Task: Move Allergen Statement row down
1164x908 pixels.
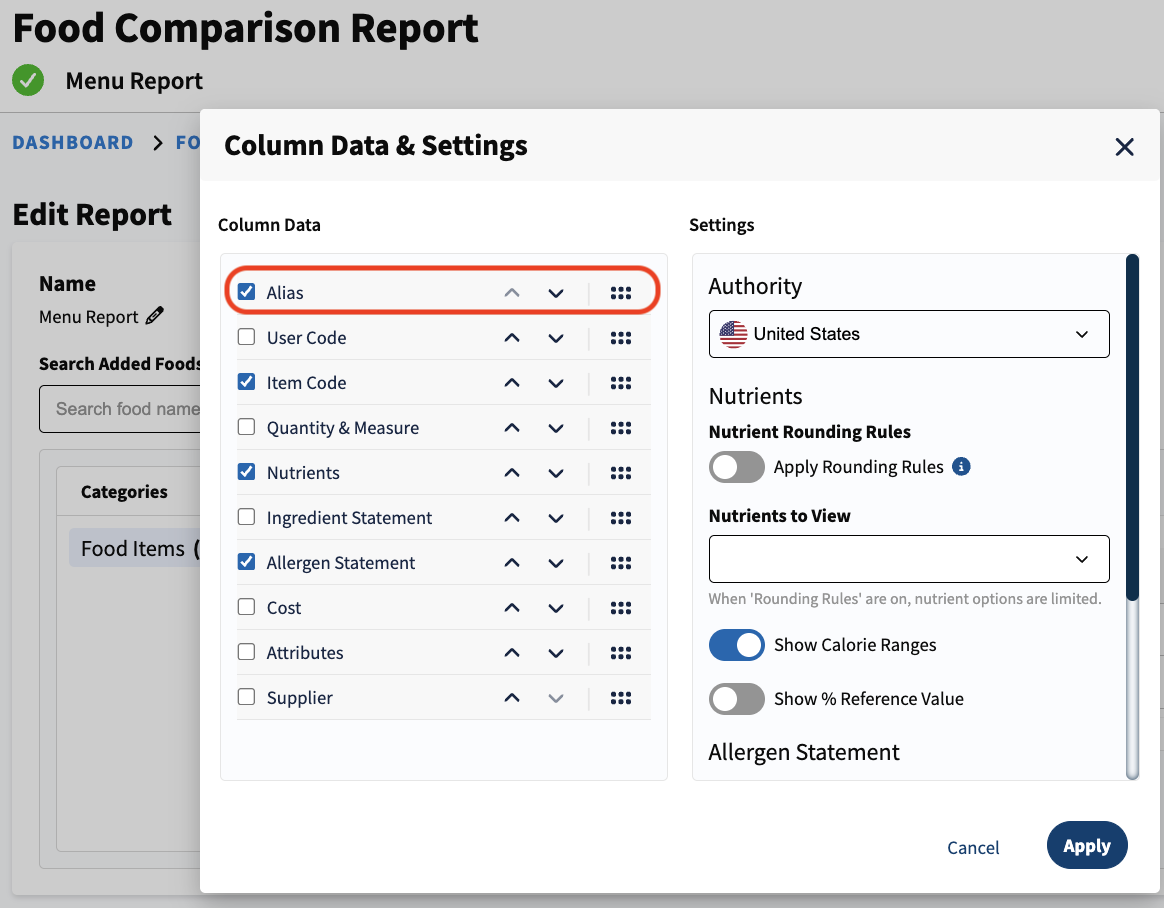Action: [555, 564]
